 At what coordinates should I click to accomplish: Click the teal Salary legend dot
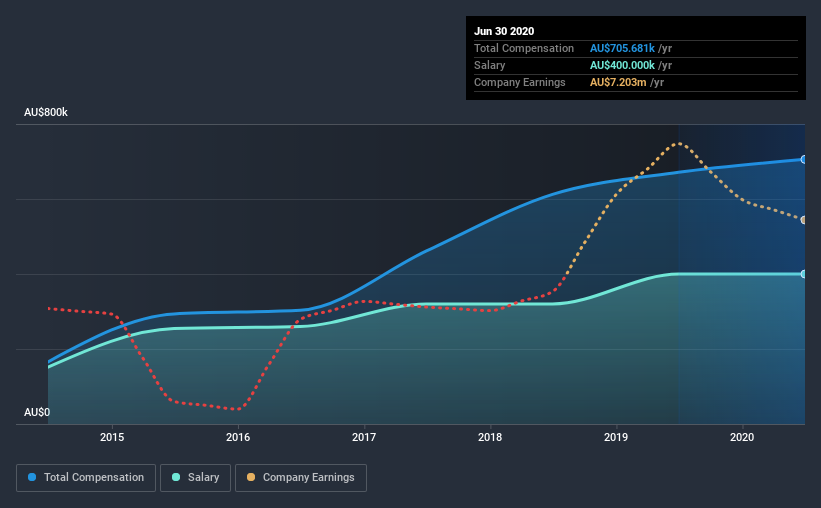[176, 477]
